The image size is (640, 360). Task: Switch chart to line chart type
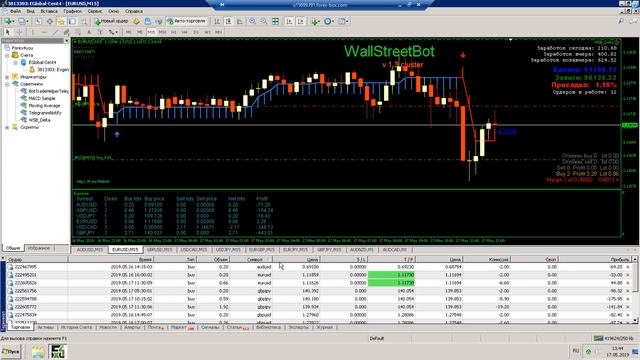click(x=240, y=21)
